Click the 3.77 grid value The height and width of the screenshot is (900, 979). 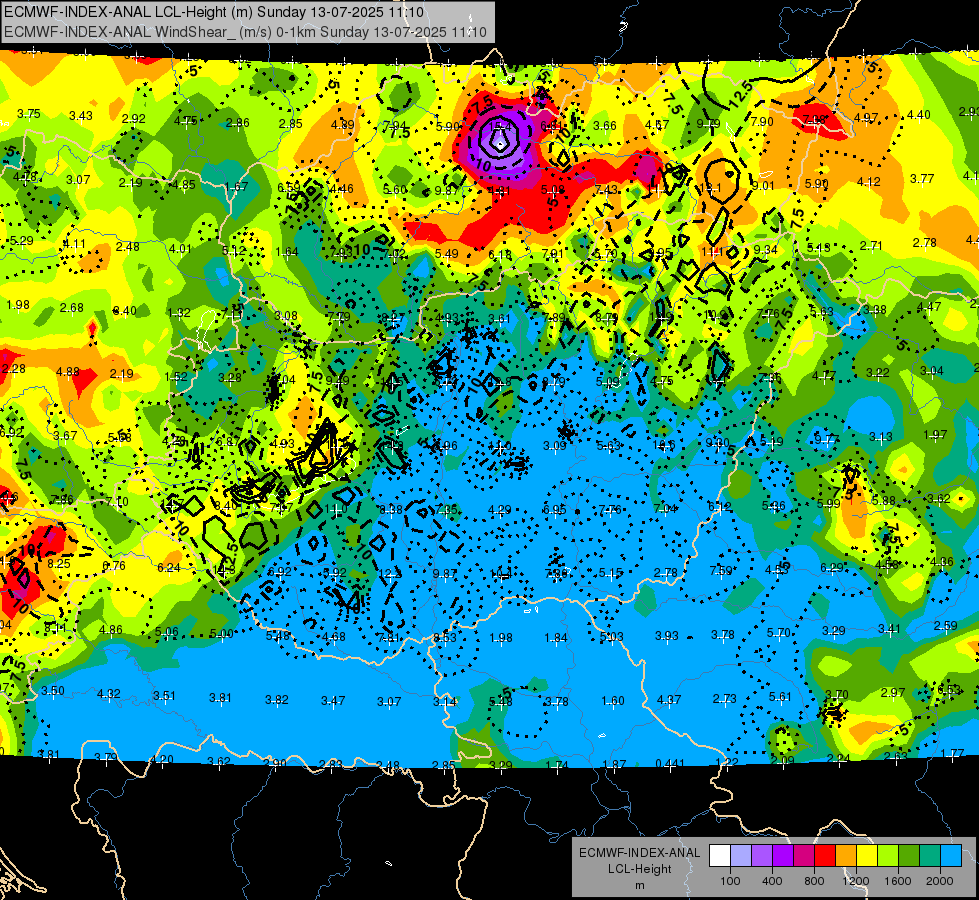click(x=922, y=179)
